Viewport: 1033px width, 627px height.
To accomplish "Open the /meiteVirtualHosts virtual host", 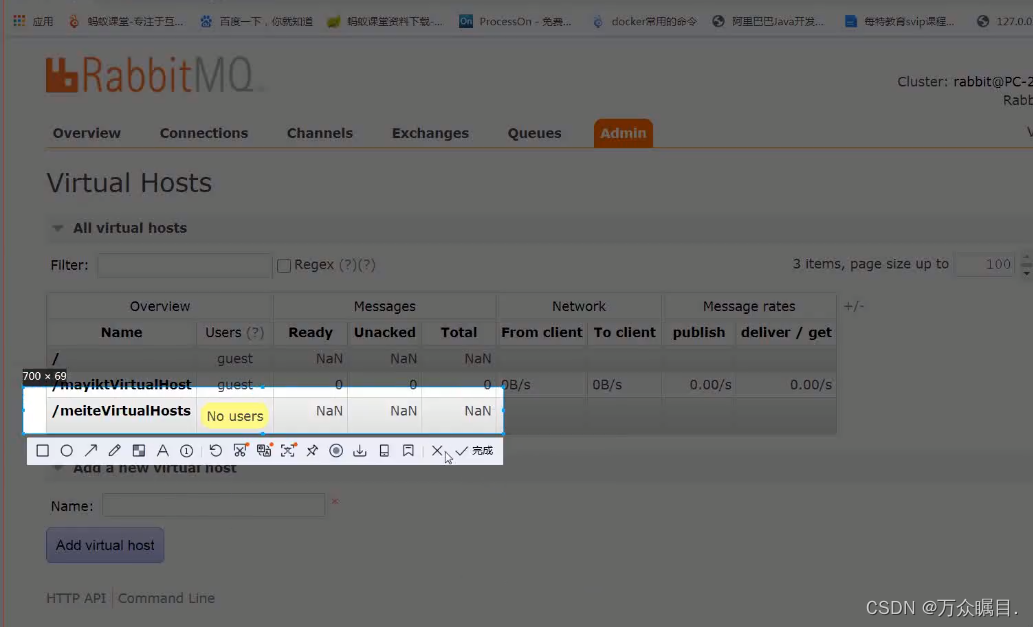I will pyautogui.click(x=121, y=410).
